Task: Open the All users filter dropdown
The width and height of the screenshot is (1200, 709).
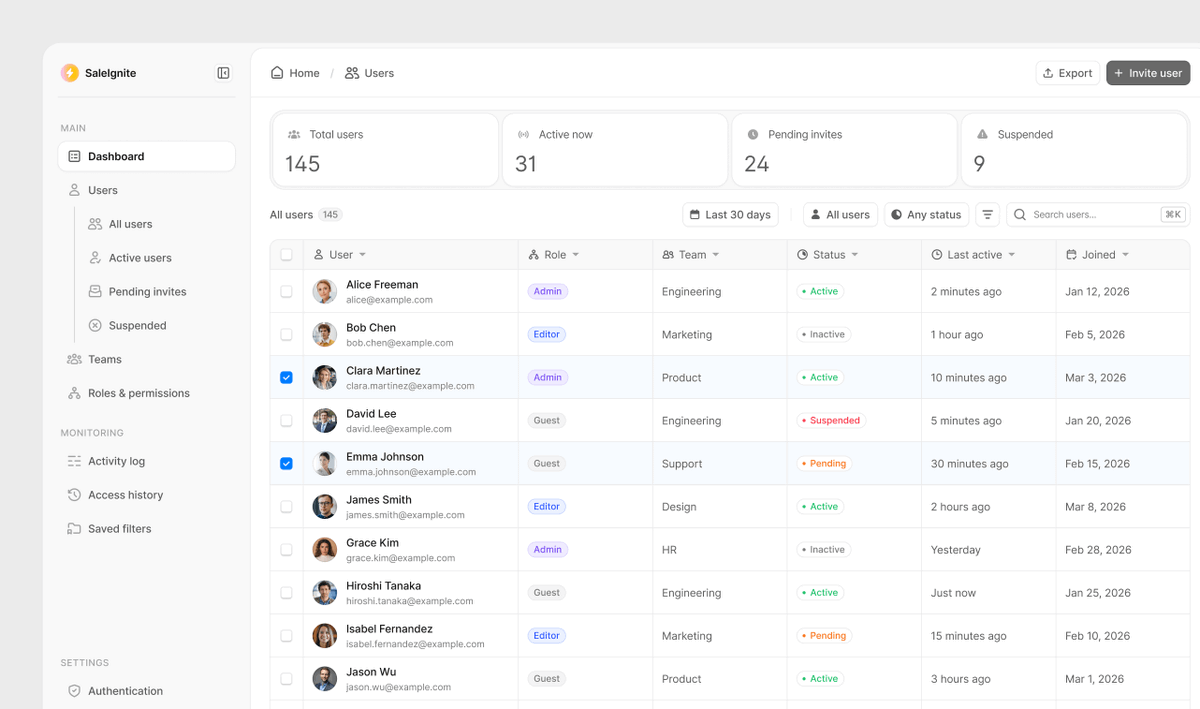Action: point(840,215)
